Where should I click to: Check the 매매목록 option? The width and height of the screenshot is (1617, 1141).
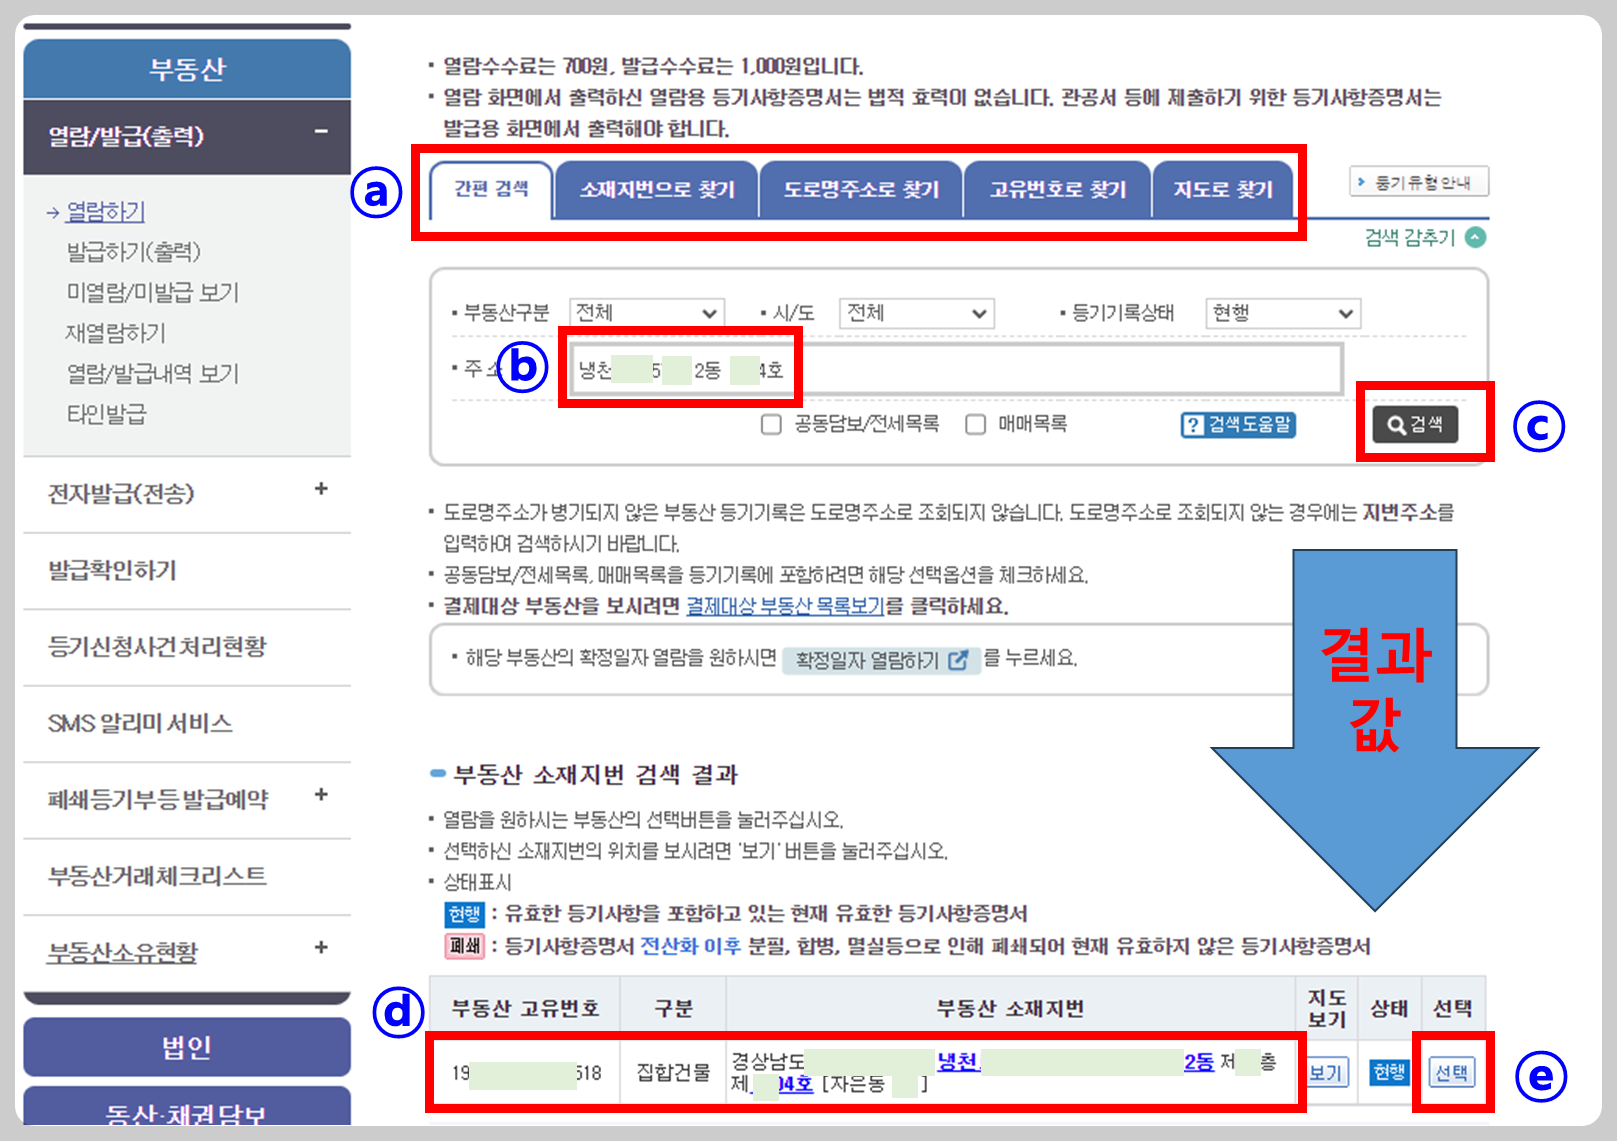pyautogui.click(x=975, y=424)
